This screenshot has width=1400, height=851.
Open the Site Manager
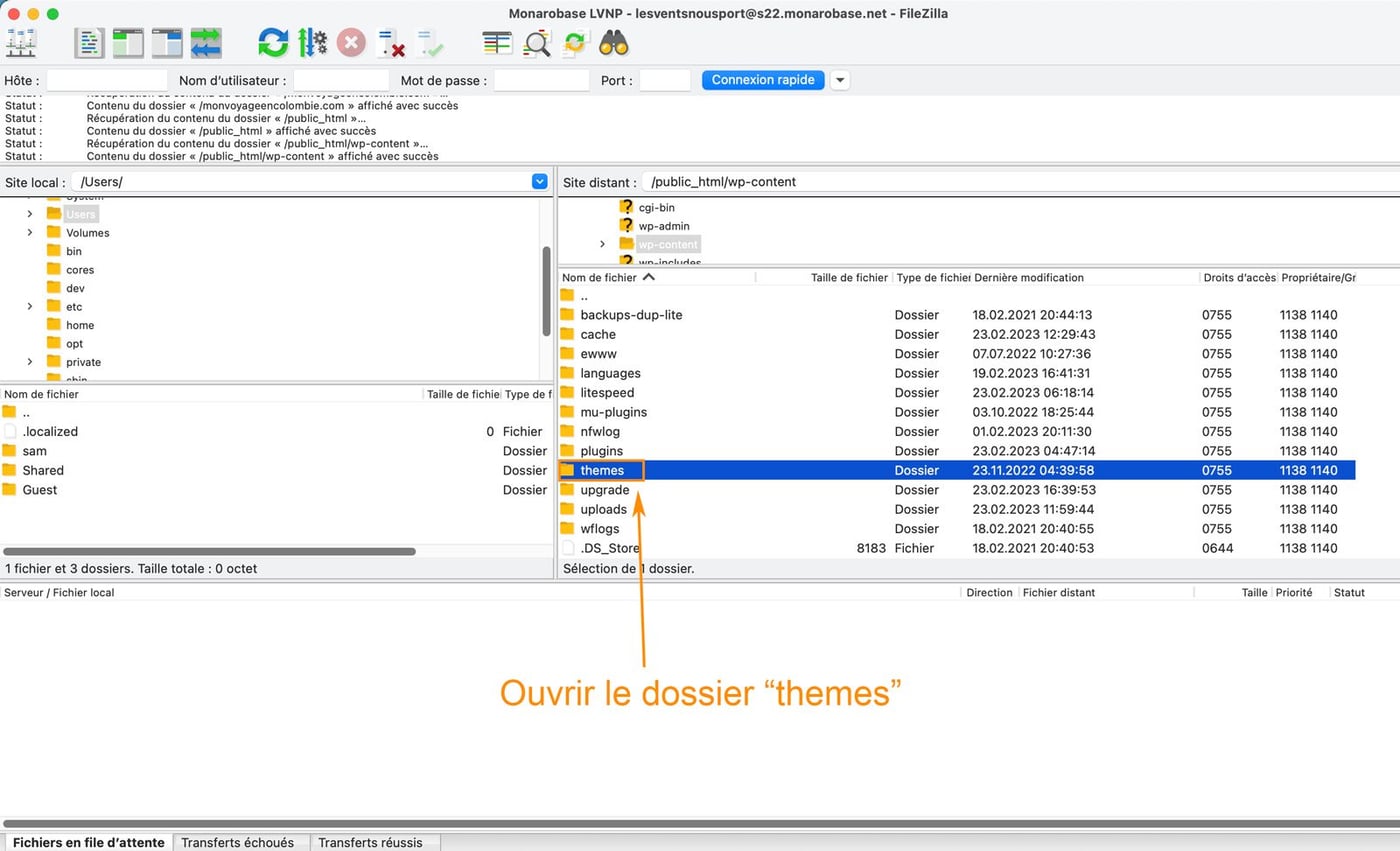click(x=22, y=42)
